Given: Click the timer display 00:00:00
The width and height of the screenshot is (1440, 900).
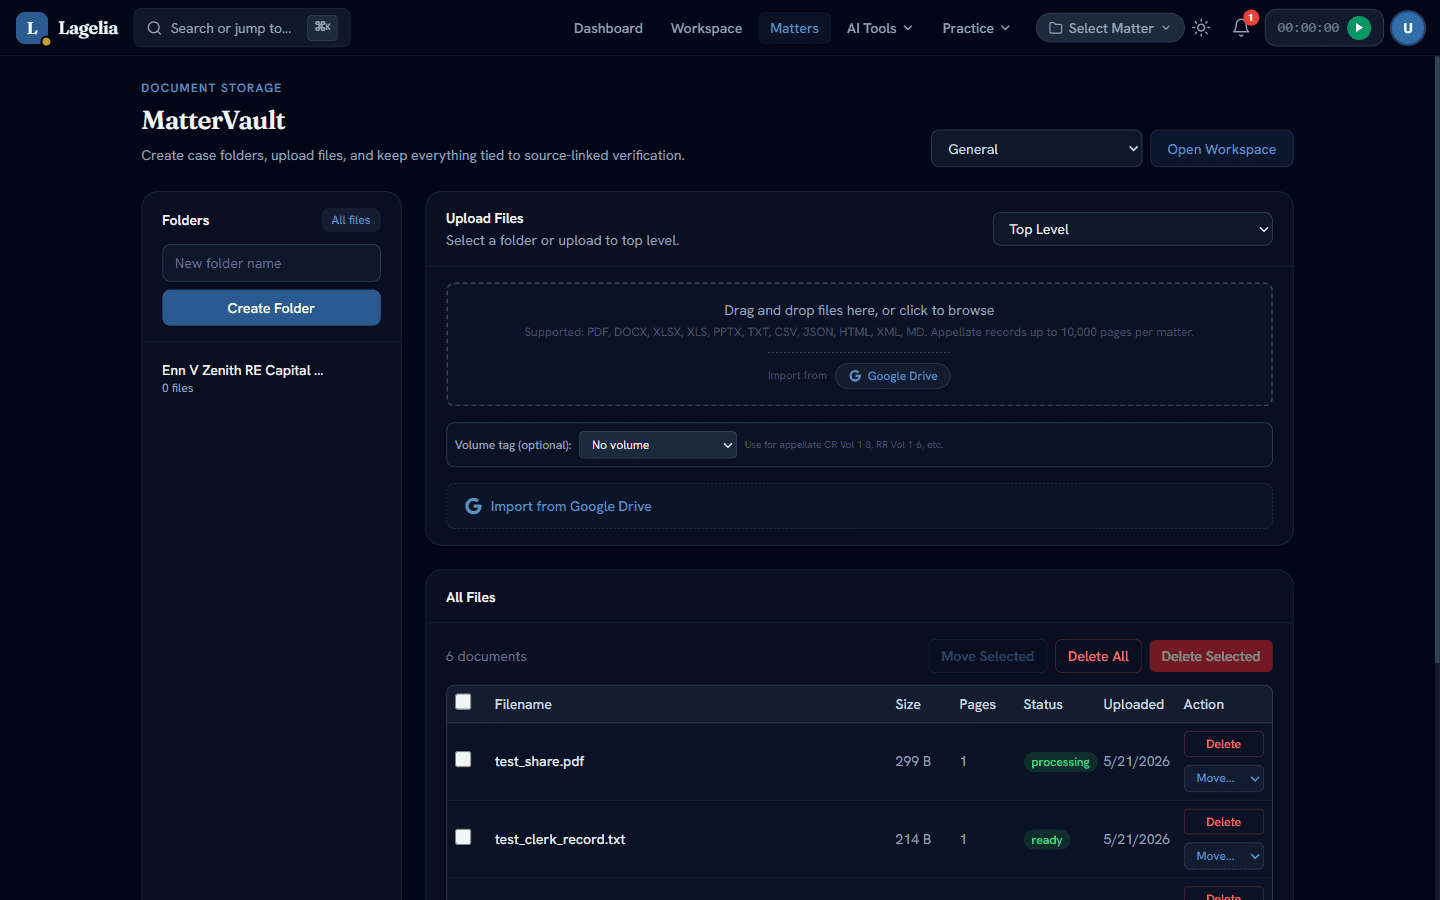Looking at the screenshot, I should click(1308, 28).
